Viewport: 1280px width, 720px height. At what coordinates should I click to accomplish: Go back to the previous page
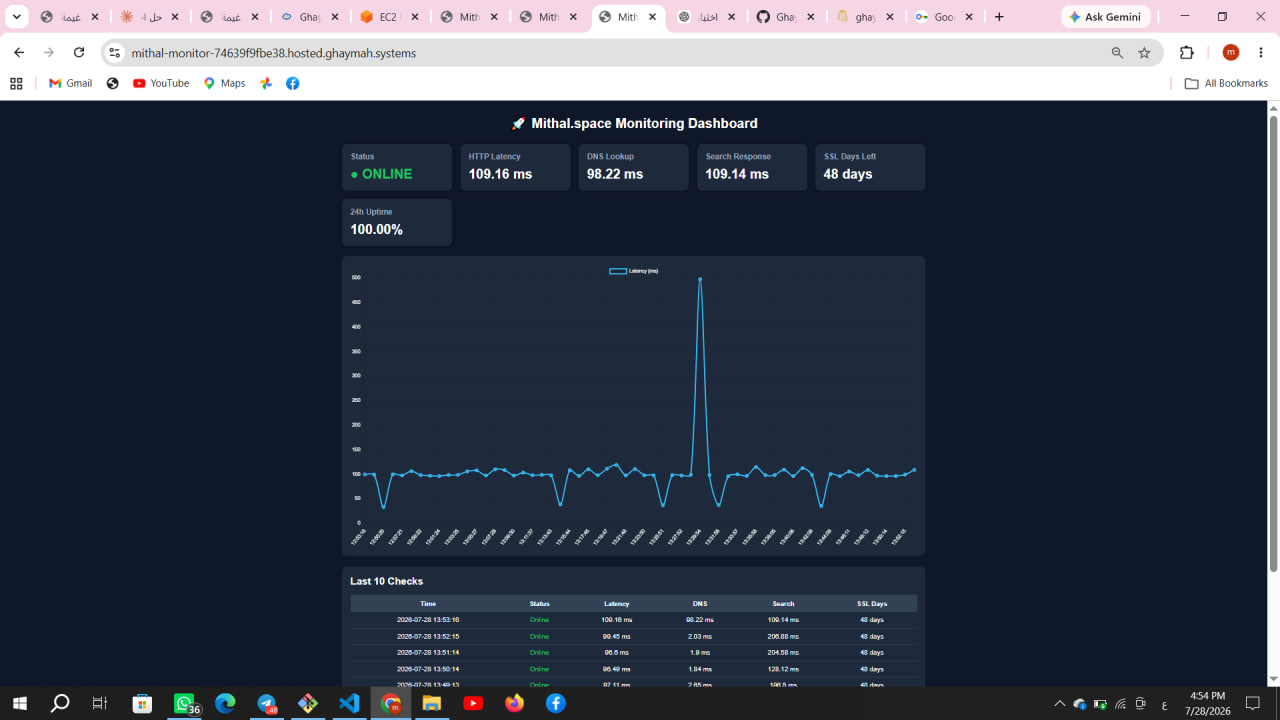point(19,53)
